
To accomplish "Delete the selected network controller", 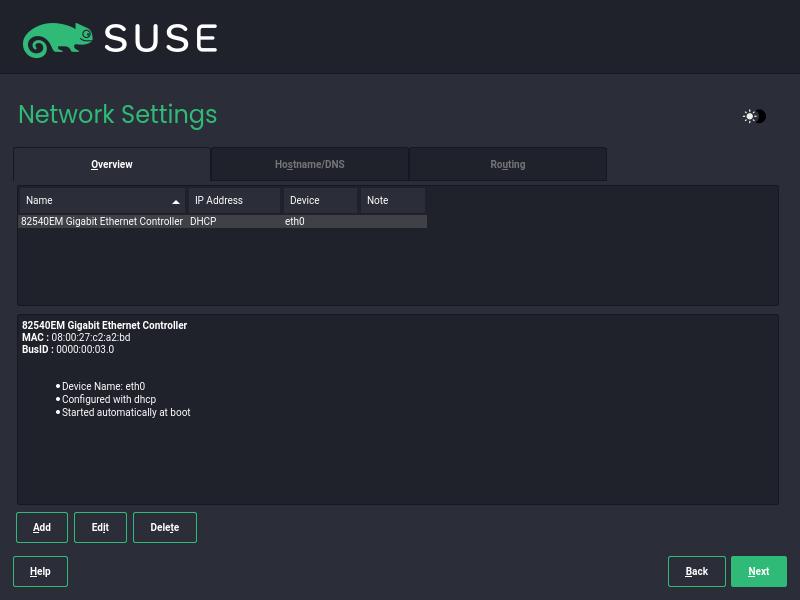I will point(164,527).
